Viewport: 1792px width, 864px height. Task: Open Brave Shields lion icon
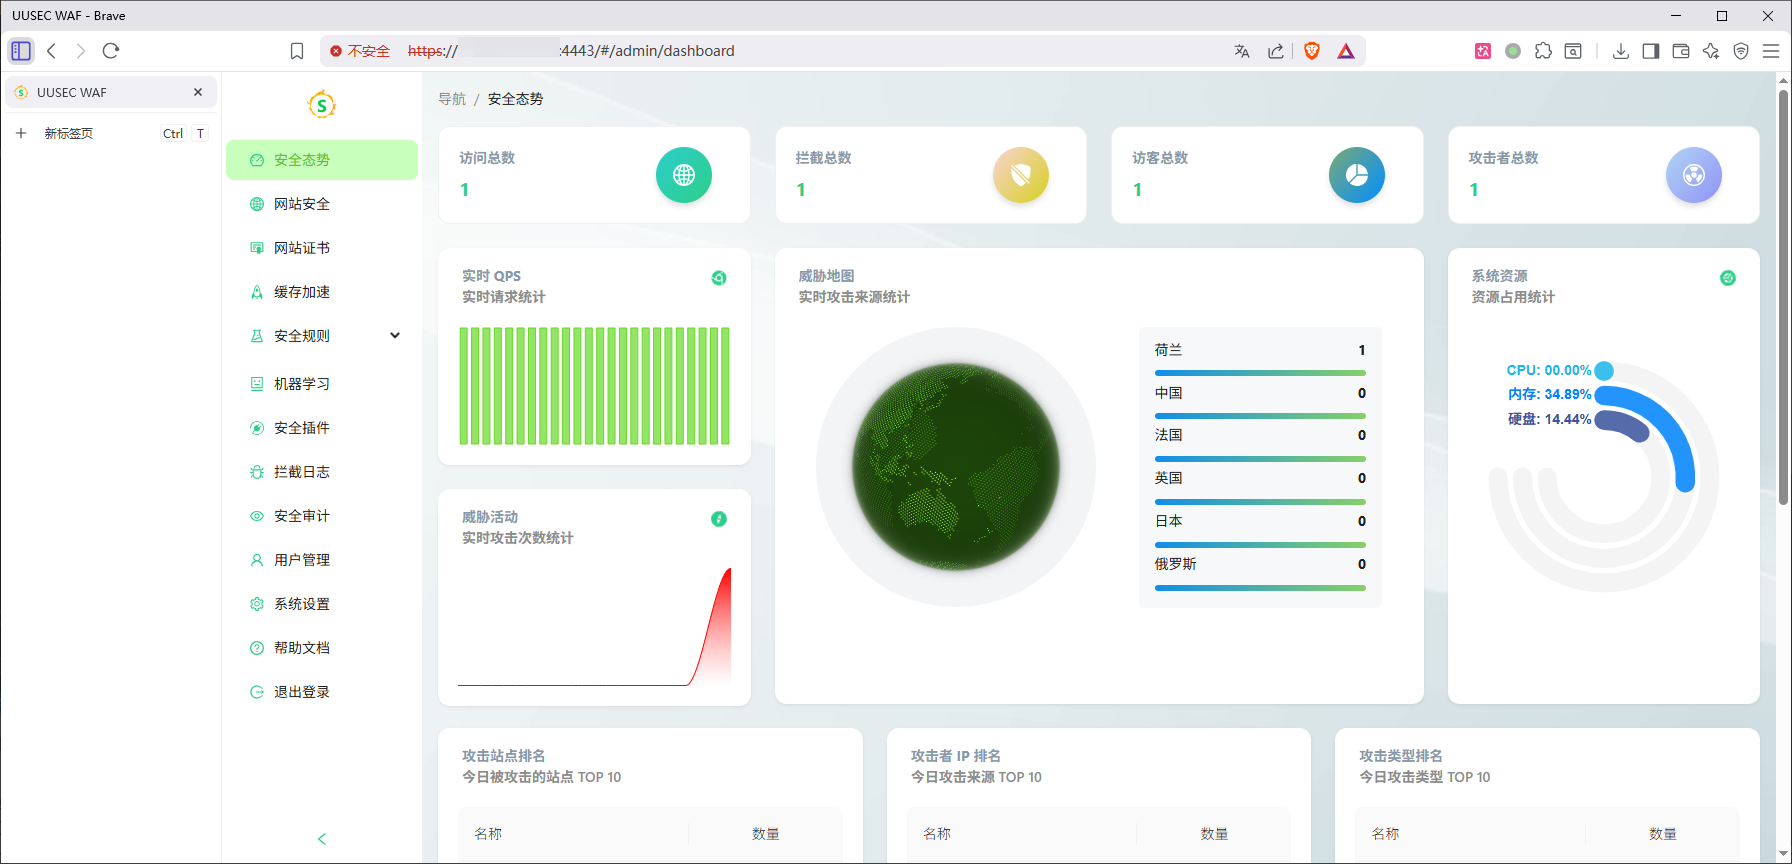point(1312,51)
